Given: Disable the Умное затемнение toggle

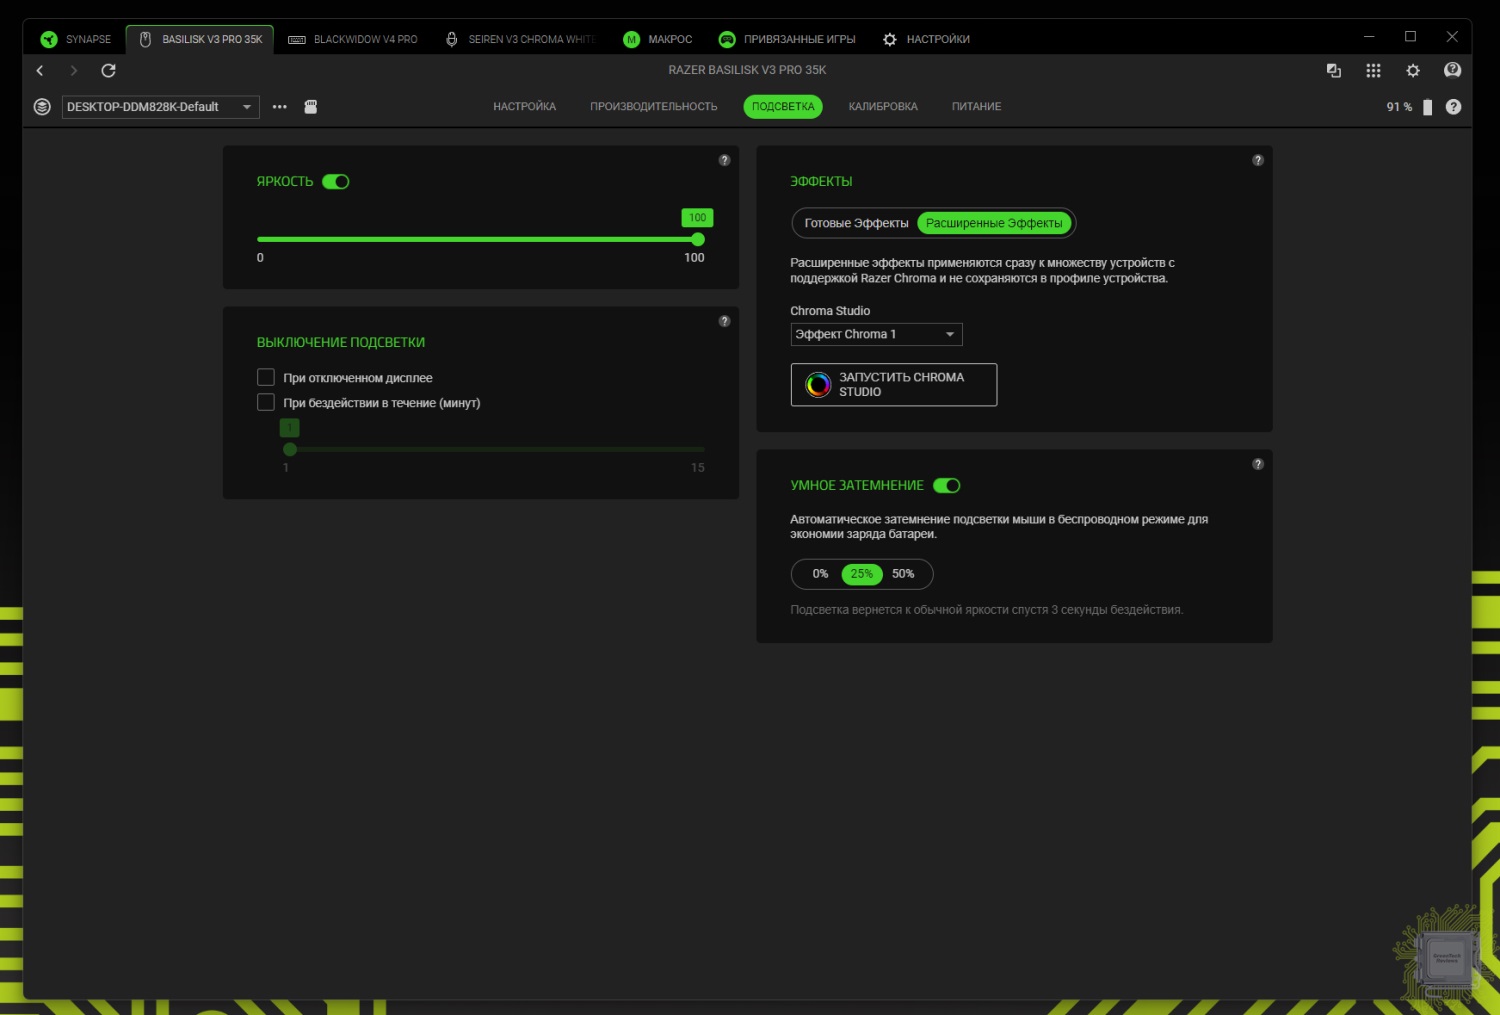Looking at the screenshot, I should pyautogui.click(x=946, y=486).
